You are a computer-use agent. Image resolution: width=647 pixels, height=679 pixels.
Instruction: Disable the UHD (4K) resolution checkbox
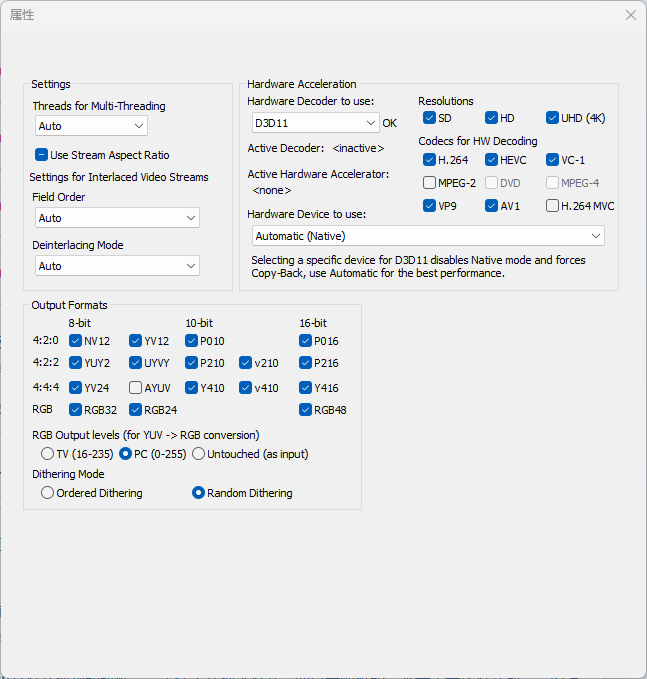coord(553,118)
